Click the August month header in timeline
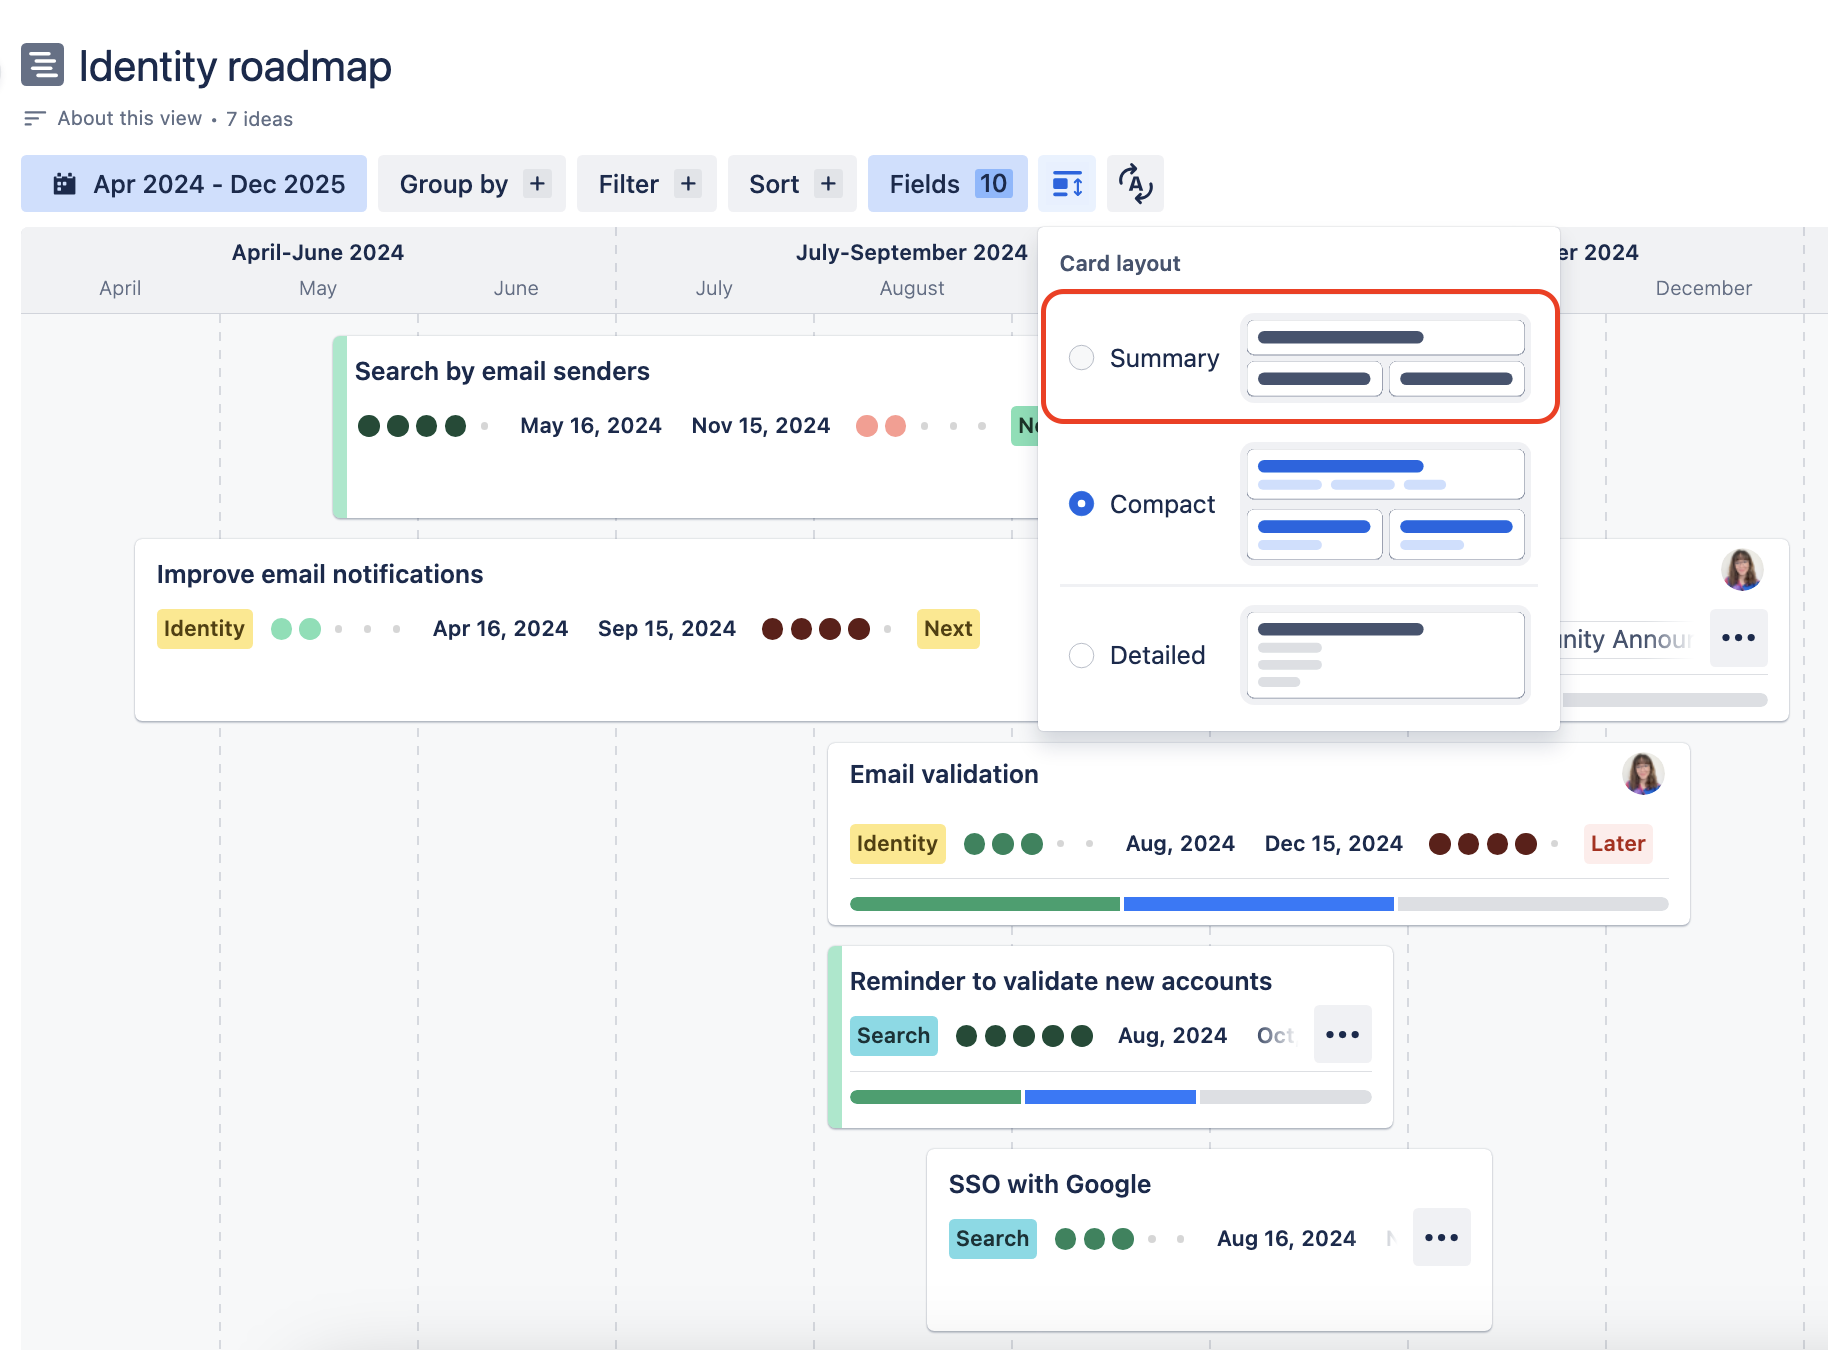 click(x=912, y=289)
